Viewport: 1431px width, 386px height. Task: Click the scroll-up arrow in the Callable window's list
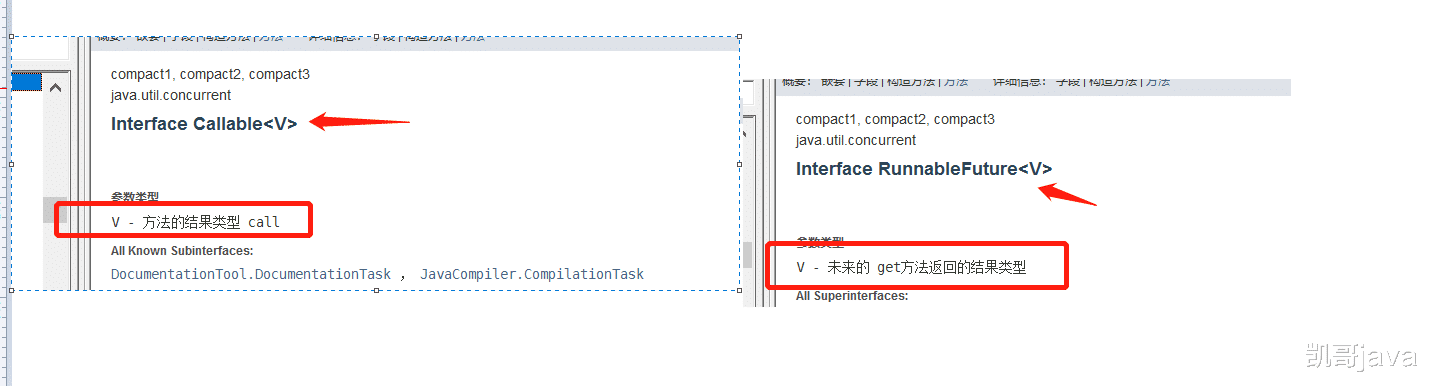click(x=56, y=88)
